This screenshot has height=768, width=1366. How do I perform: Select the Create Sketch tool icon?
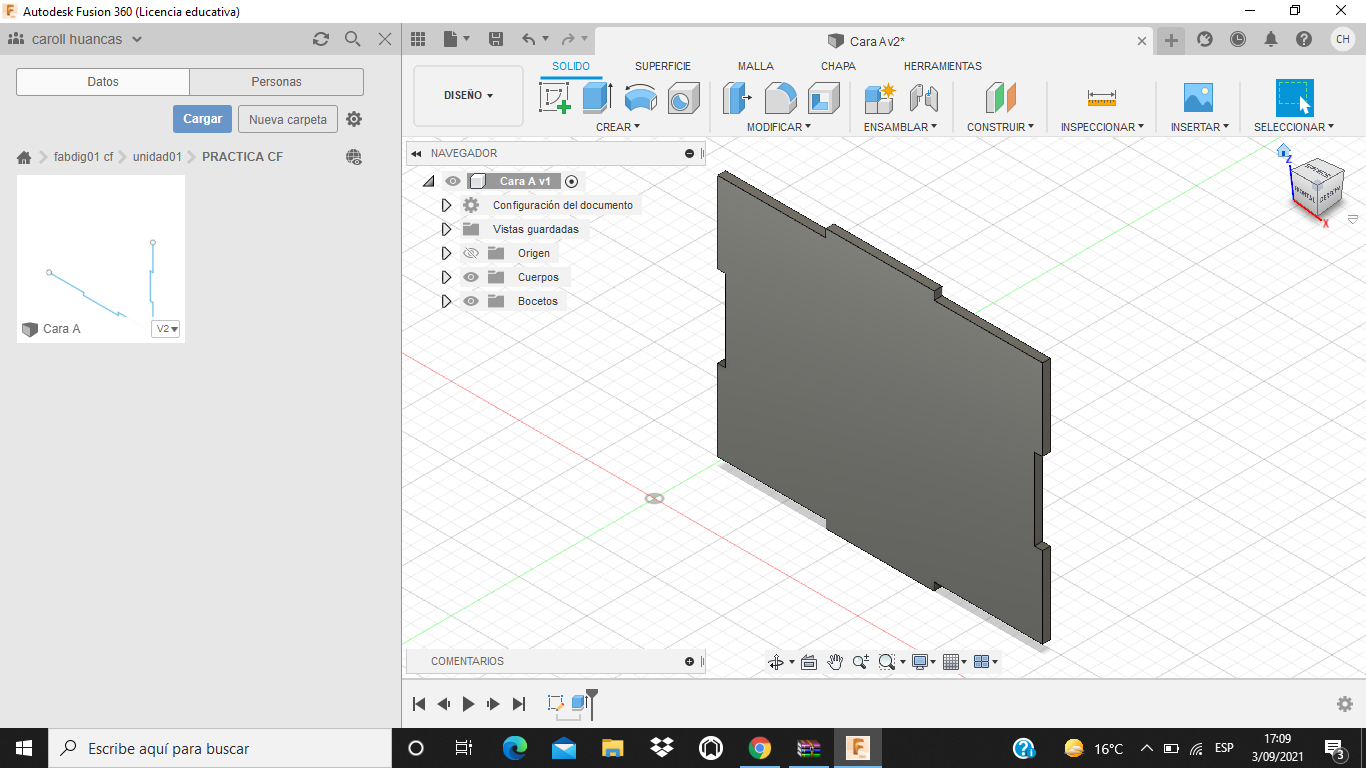point(554,98)
